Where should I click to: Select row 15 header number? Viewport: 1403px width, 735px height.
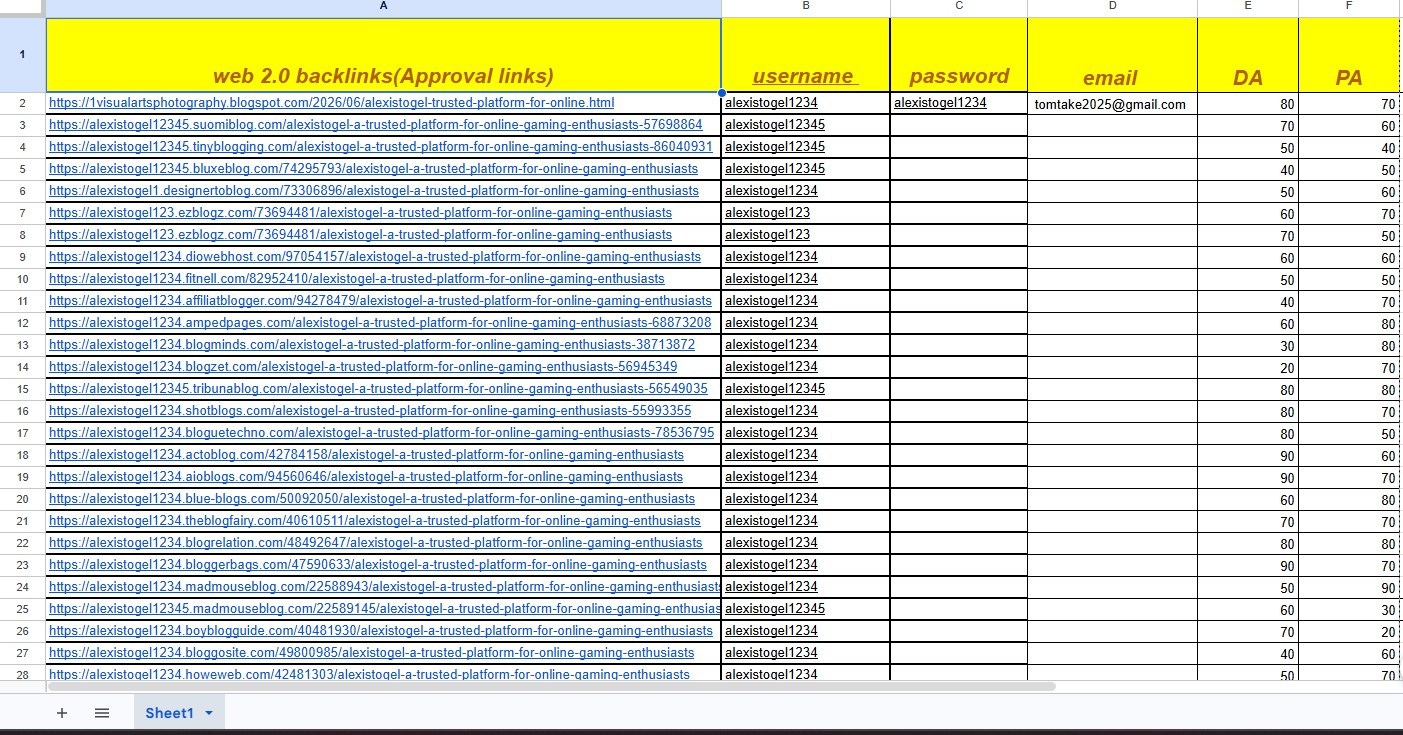point(23,389)
